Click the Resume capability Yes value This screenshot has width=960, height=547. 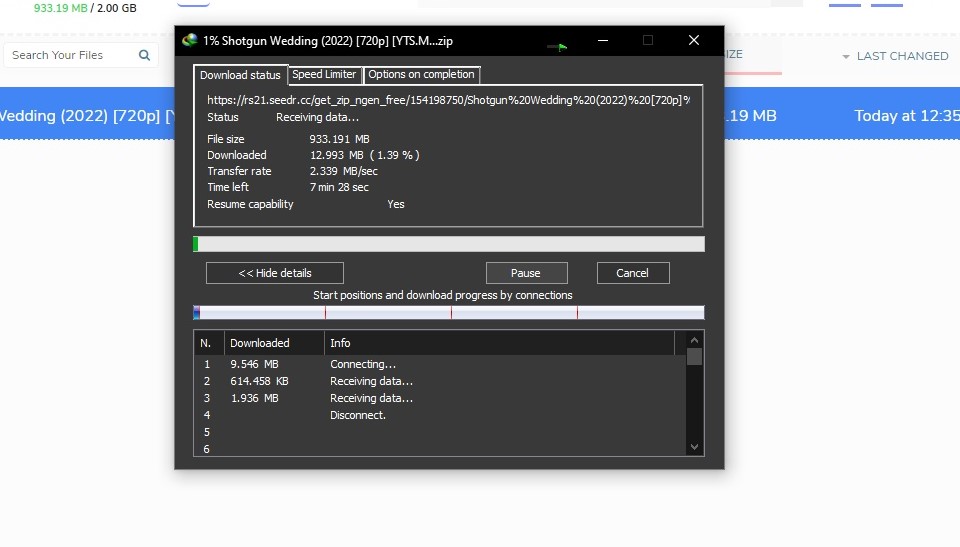pos(396,204)
